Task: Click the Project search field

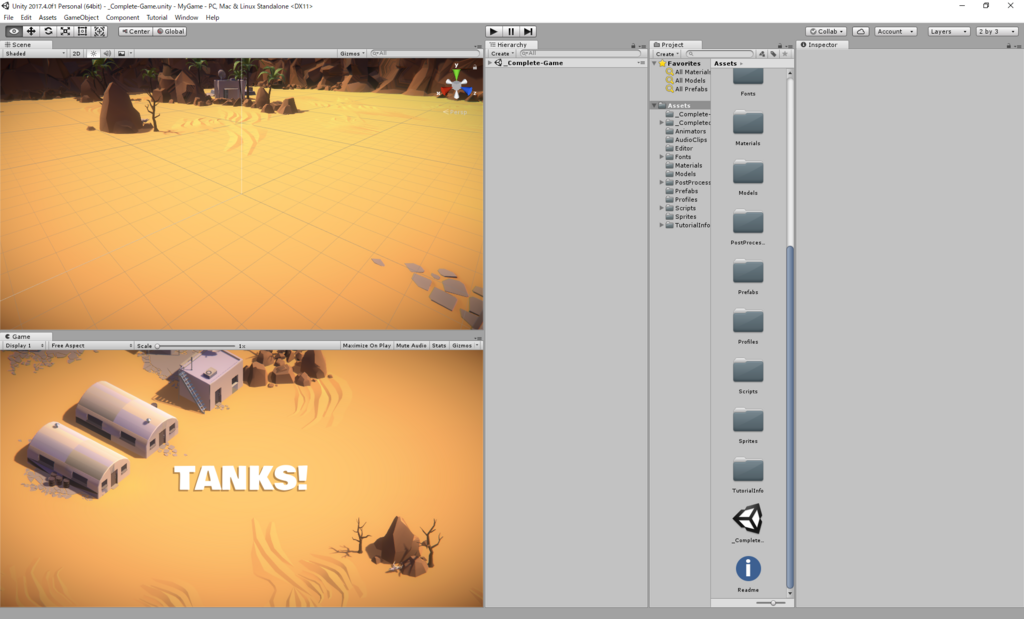Action: click(720, 54)
